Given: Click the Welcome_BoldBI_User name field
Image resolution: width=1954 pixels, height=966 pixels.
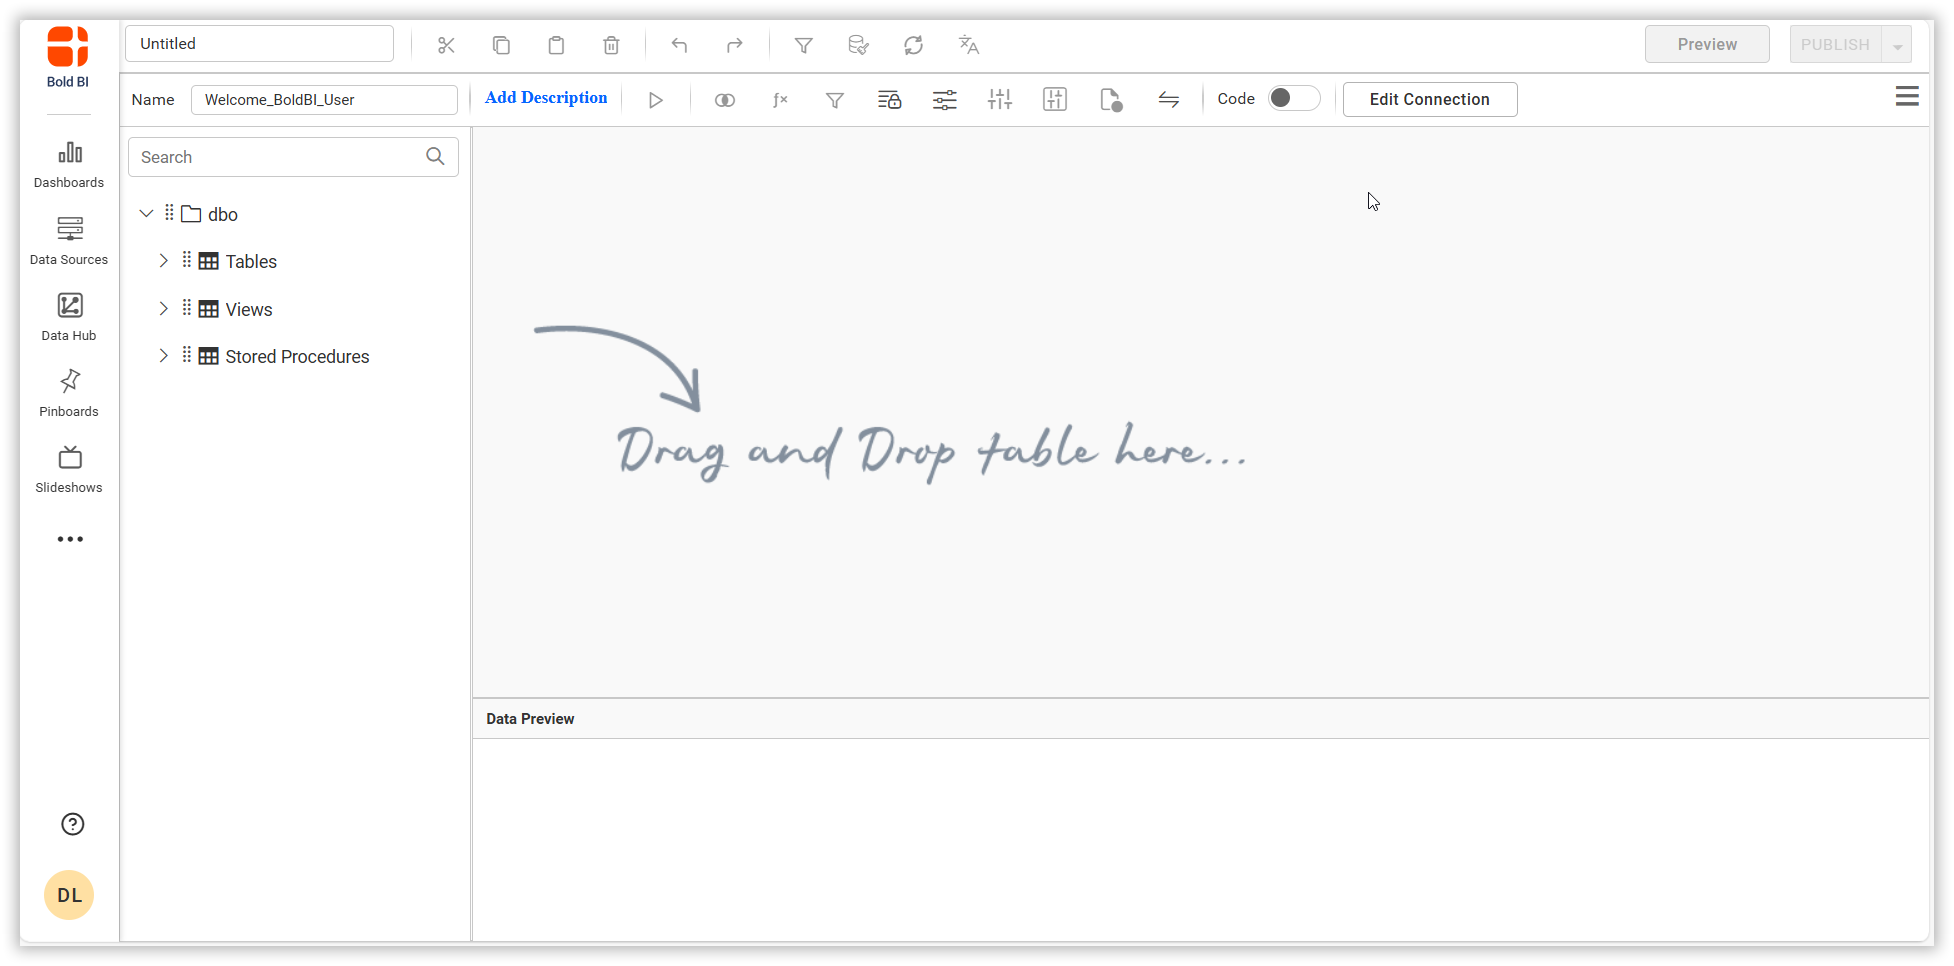Looking at the screenshot, I should coord(324,100).
